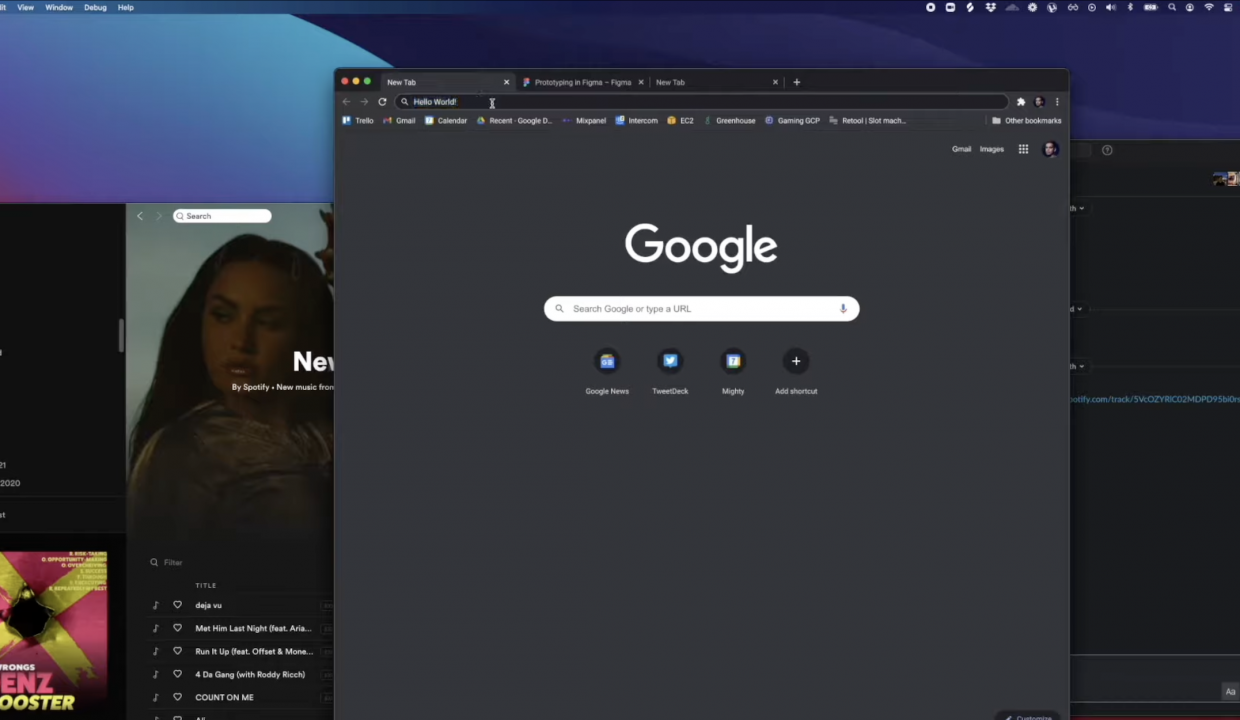Screen dimensions: 1240x720
Task: Open the volume control in the menu bar
Action: pyautogui.click(x=1111, y=7)
